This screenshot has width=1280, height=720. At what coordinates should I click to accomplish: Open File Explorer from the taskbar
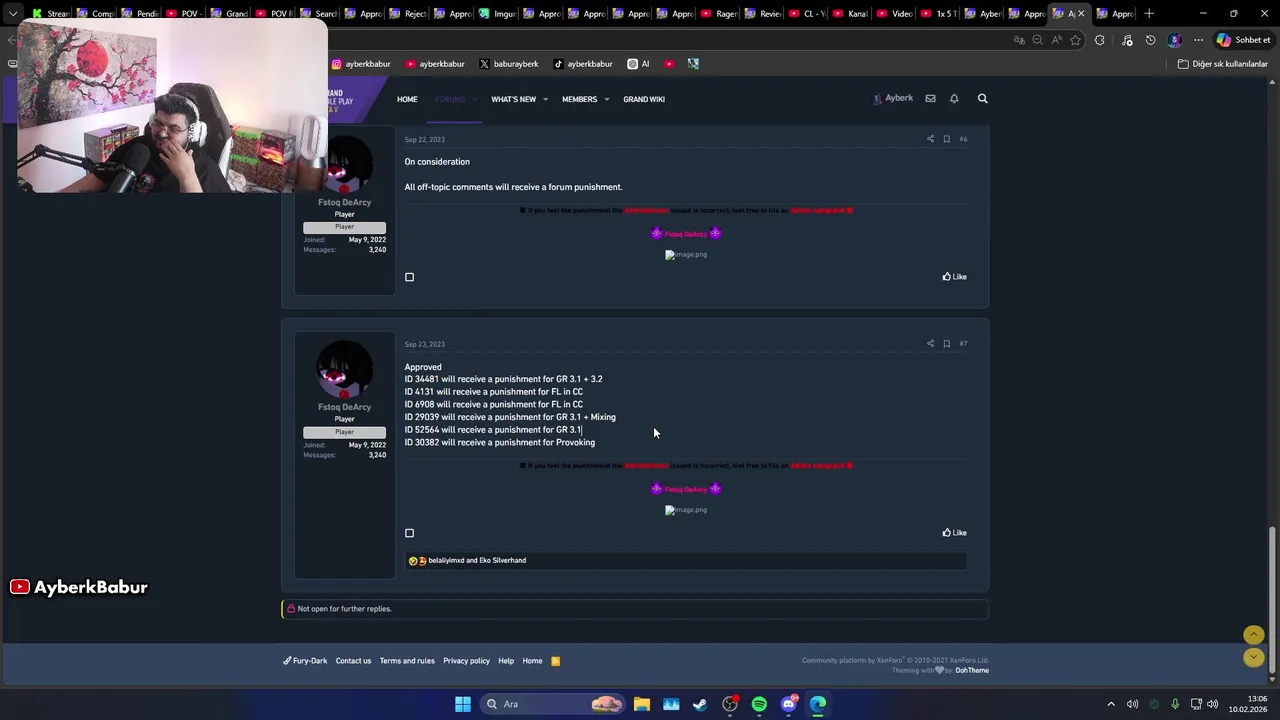point(641,704)
